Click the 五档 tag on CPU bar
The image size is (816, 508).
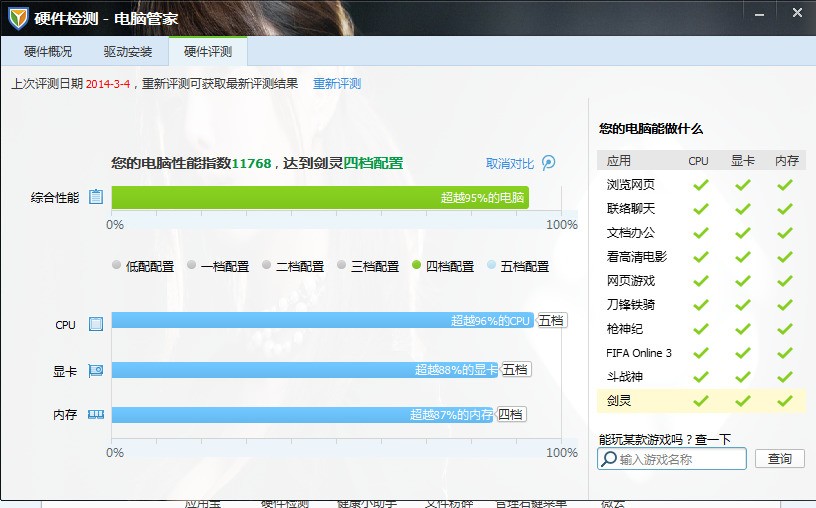(551, 320)
